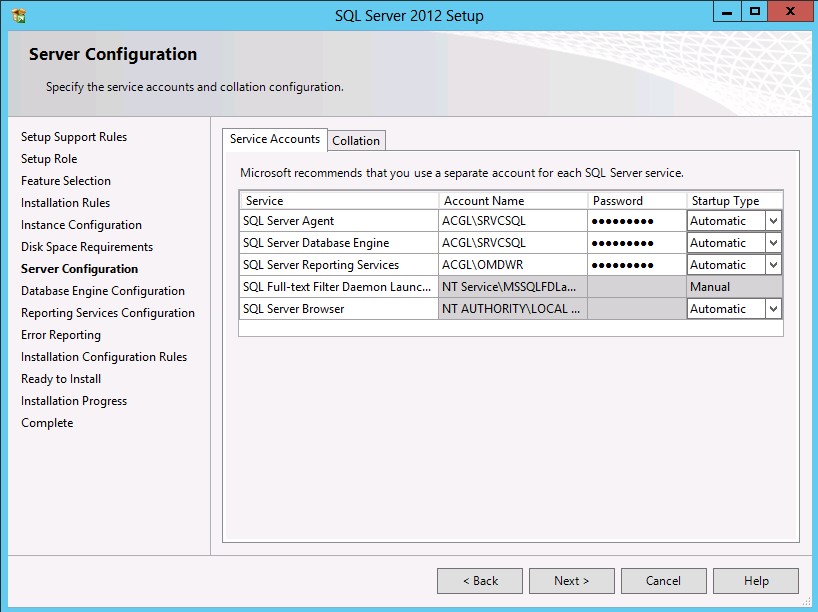The image size is (818, 612).
Task: Click password field for SQL Server Reporting Services
Action: pos(637,265)
